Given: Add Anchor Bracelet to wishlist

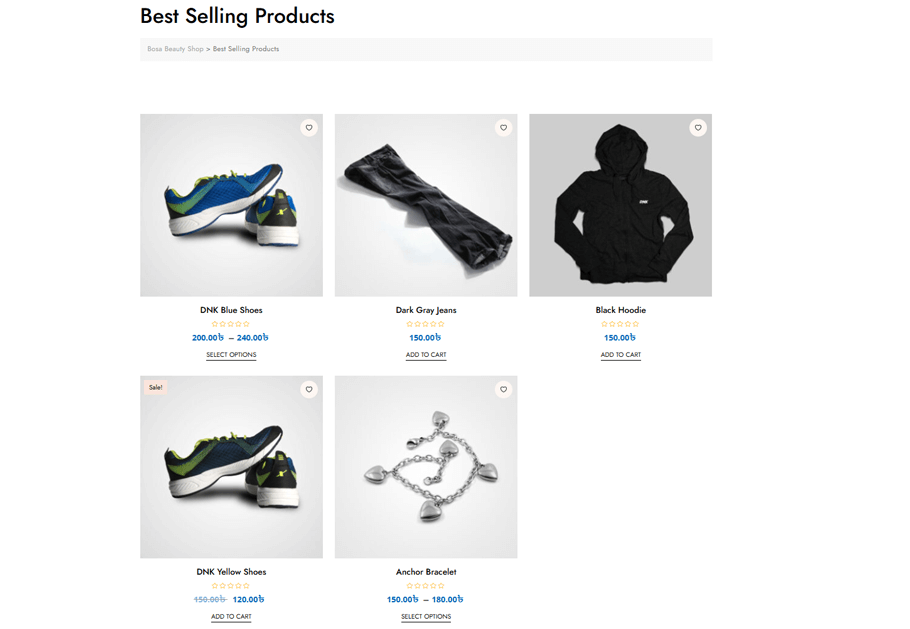Looking at the screenshot, I should pyautogui.click(x=504, y=389).
